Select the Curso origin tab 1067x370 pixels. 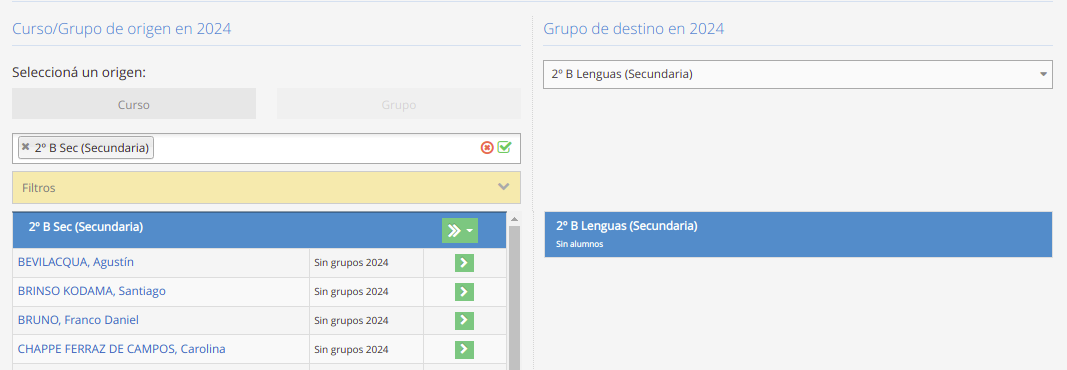click(134, 104)
